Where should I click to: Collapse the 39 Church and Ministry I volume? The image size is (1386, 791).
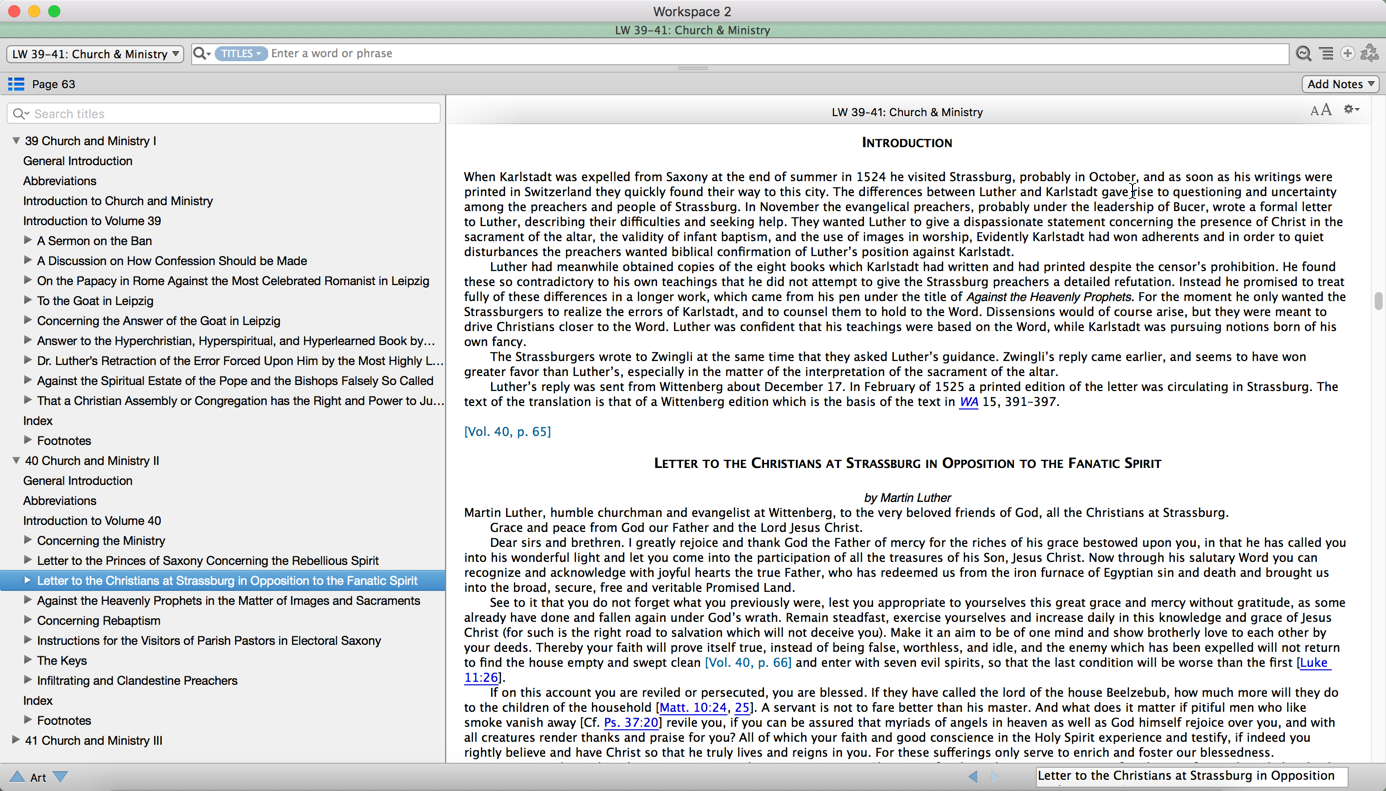click(x=16, y=141)
